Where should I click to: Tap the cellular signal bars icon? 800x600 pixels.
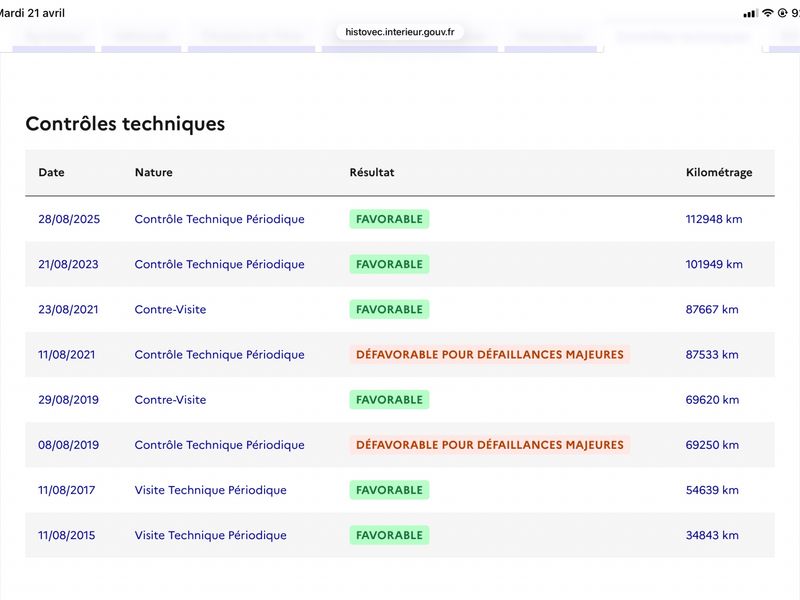click(x=751, y=14)
